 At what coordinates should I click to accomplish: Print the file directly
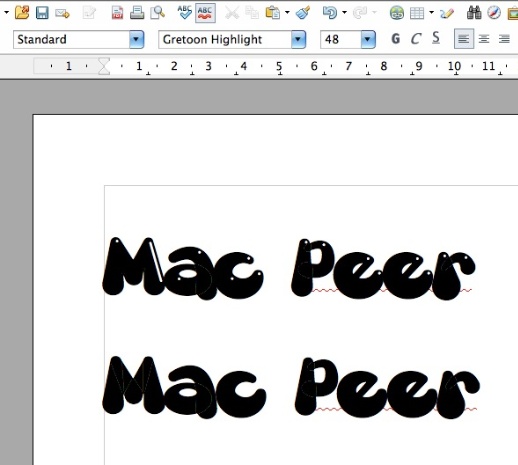click(x=137, y=13)
